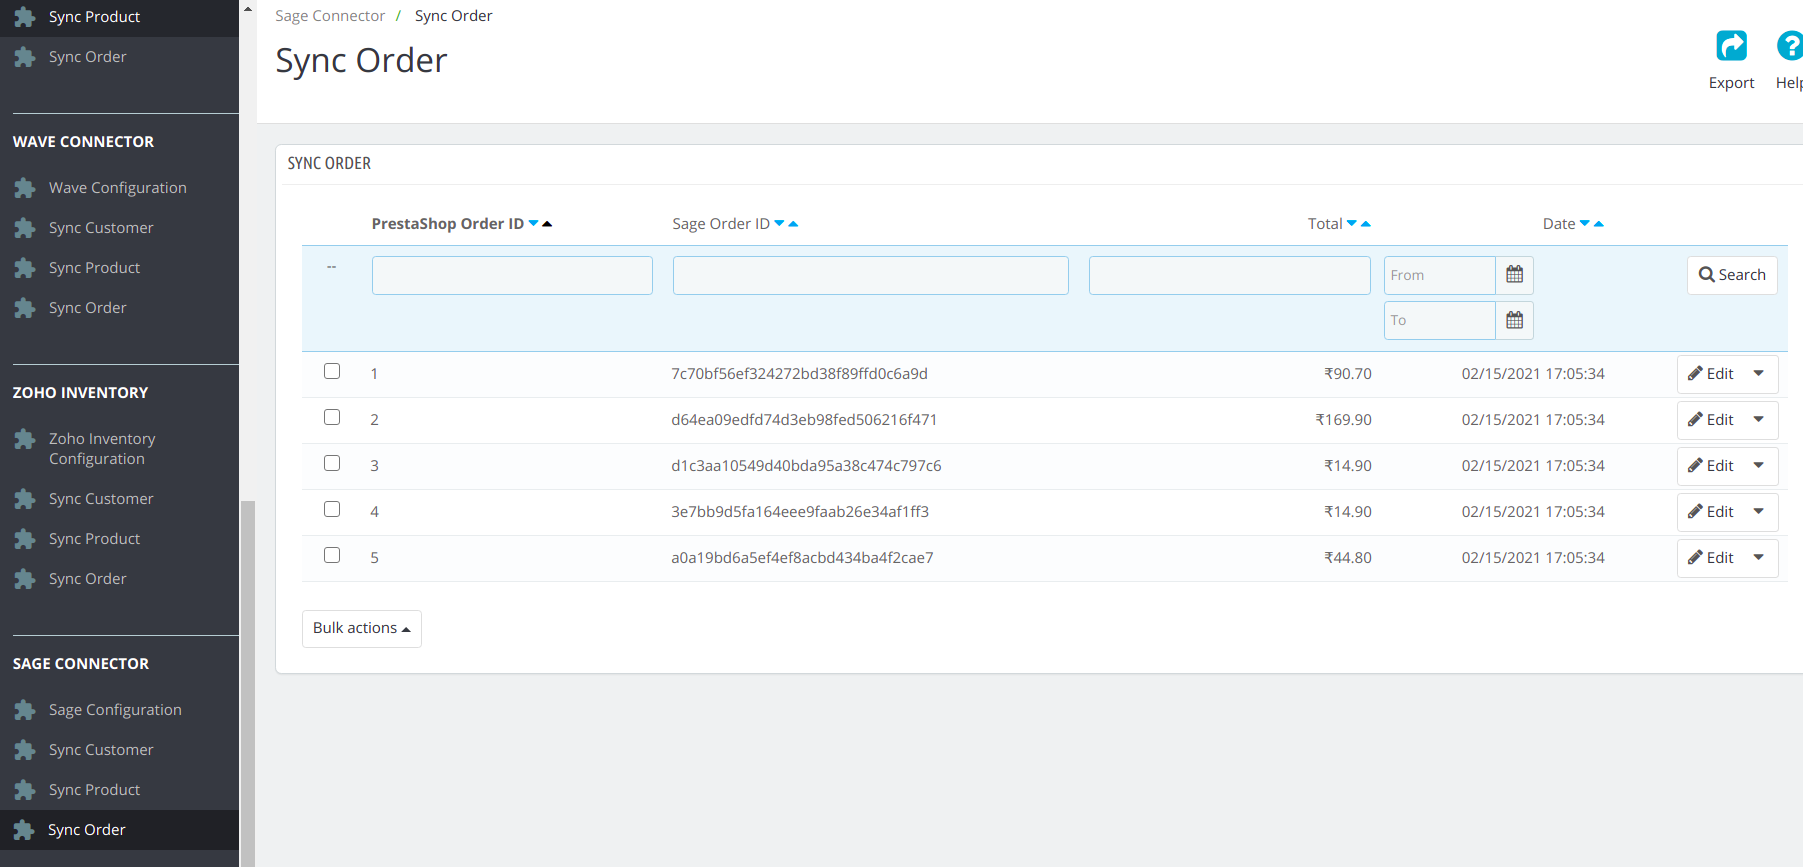Focus Sage Order ID filter field
This screenshot has height=867, width=1803.
870,275
